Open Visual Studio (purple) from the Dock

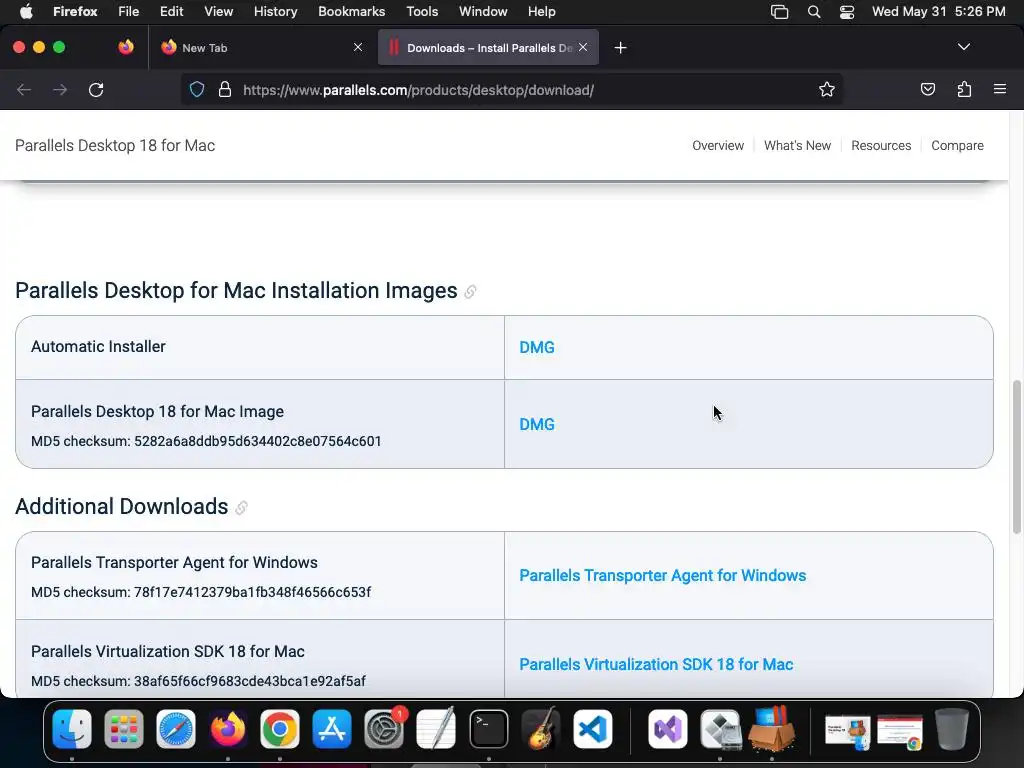[667, 729]
